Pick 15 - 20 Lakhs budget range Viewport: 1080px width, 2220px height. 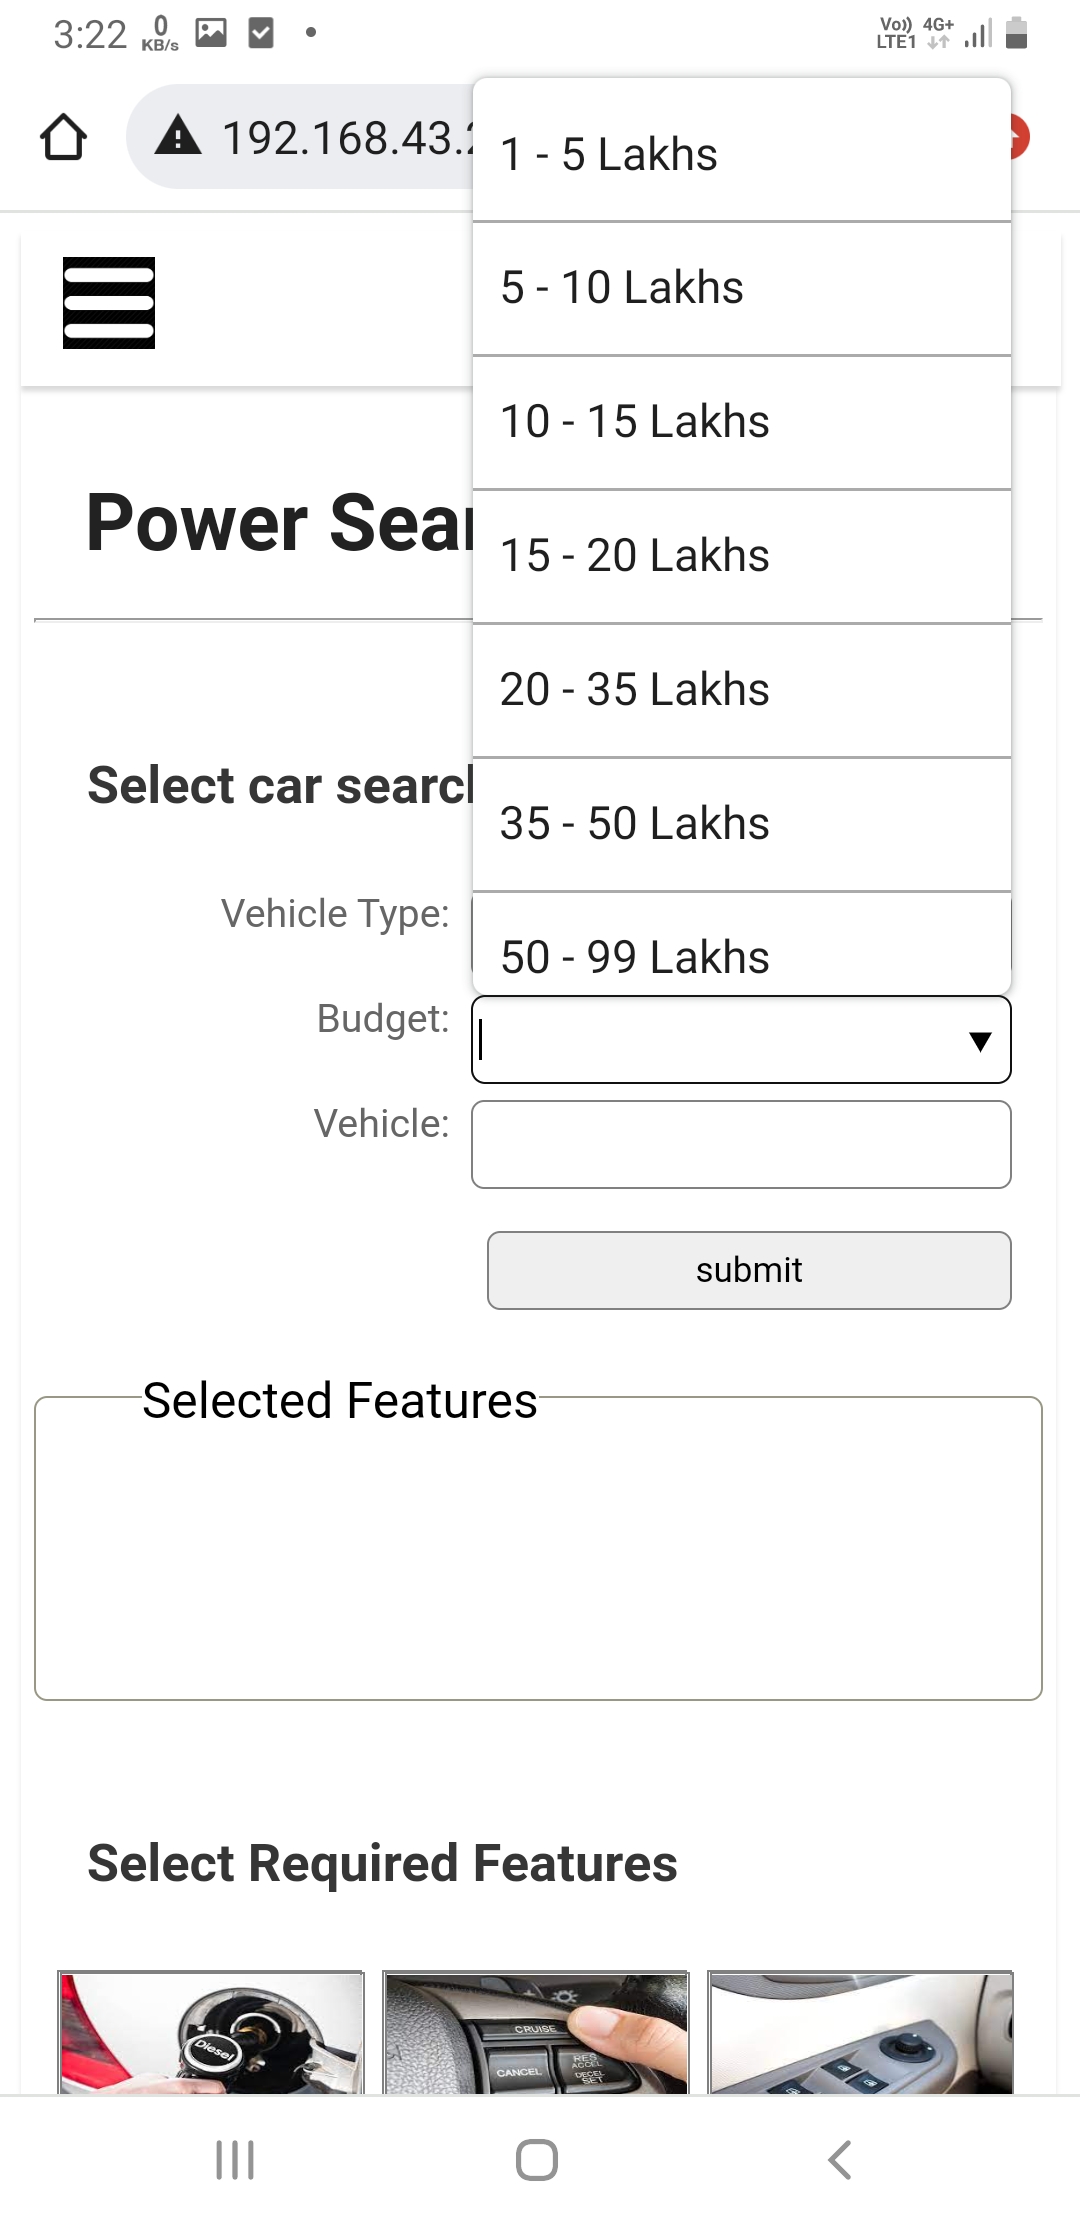[742, 556]
